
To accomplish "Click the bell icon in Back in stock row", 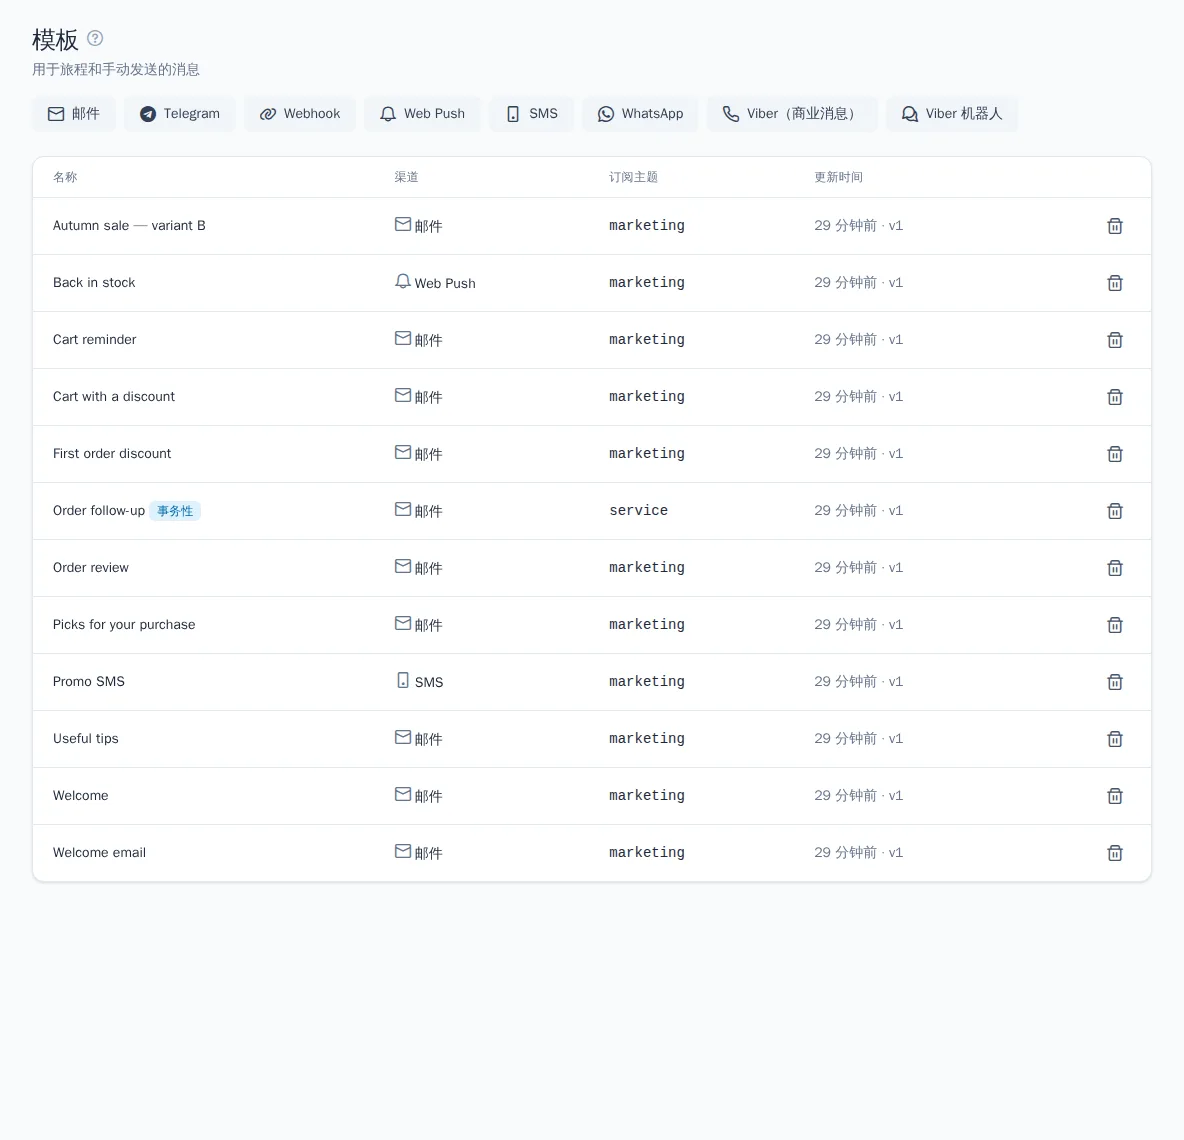I will click(x=403, y=282).
